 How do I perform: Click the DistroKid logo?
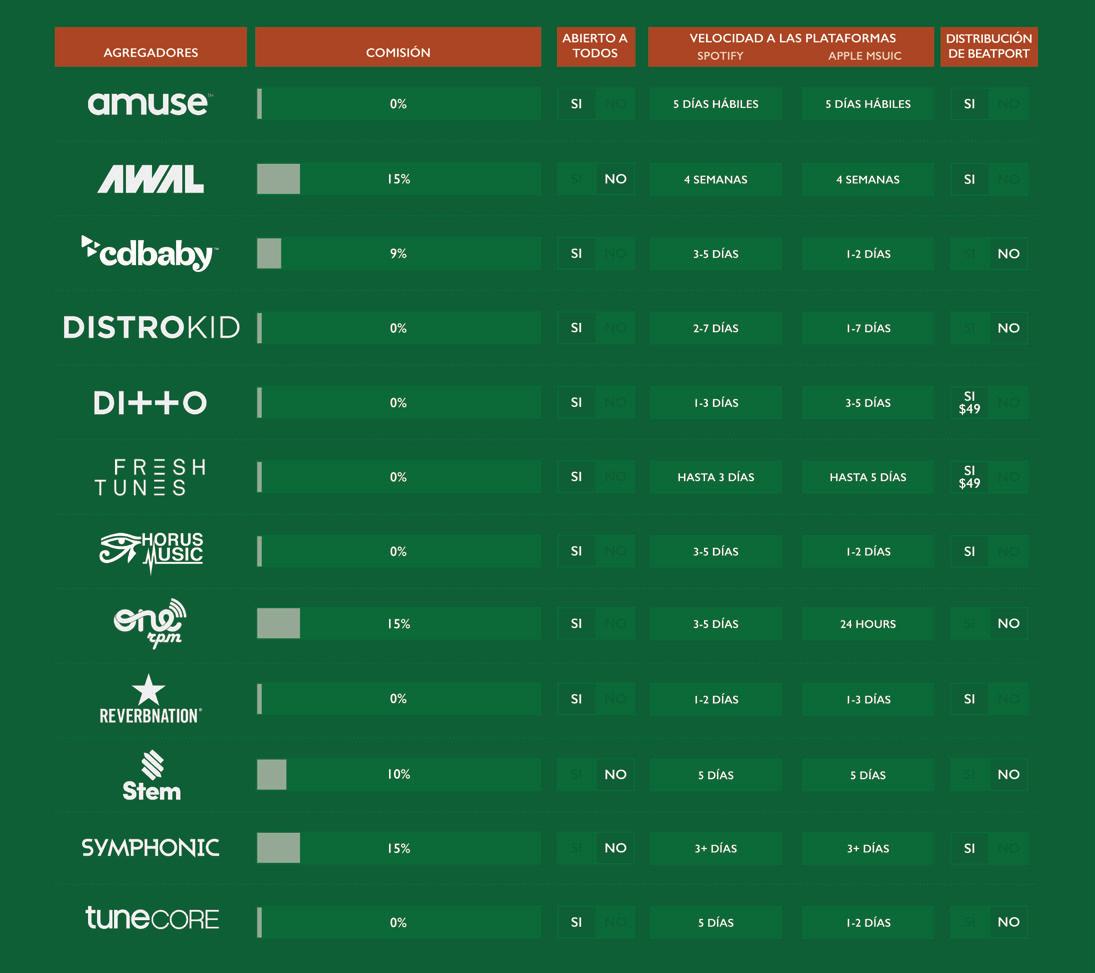point(152,328)
